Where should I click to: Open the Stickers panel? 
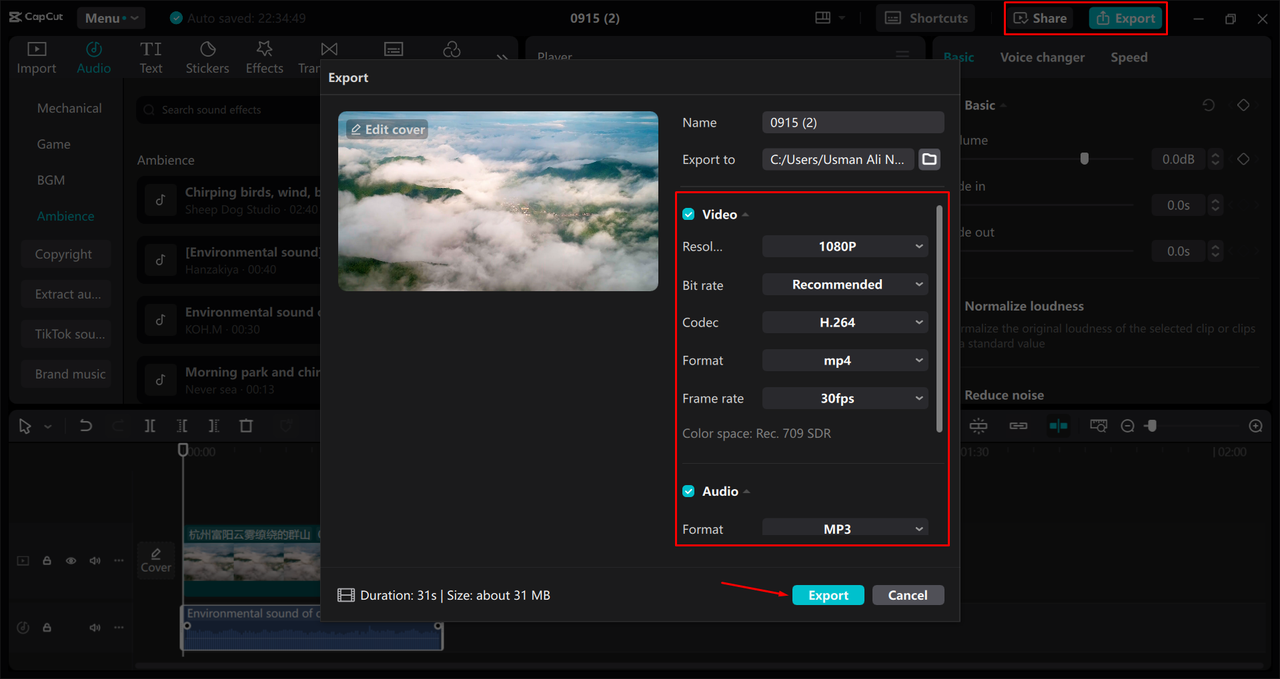pos(208,58)
